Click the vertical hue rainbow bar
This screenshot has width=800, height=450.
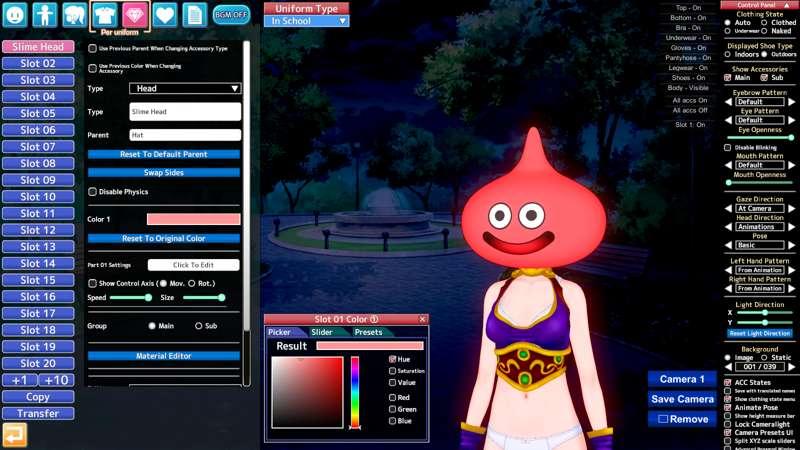click(x=355, y=392)
